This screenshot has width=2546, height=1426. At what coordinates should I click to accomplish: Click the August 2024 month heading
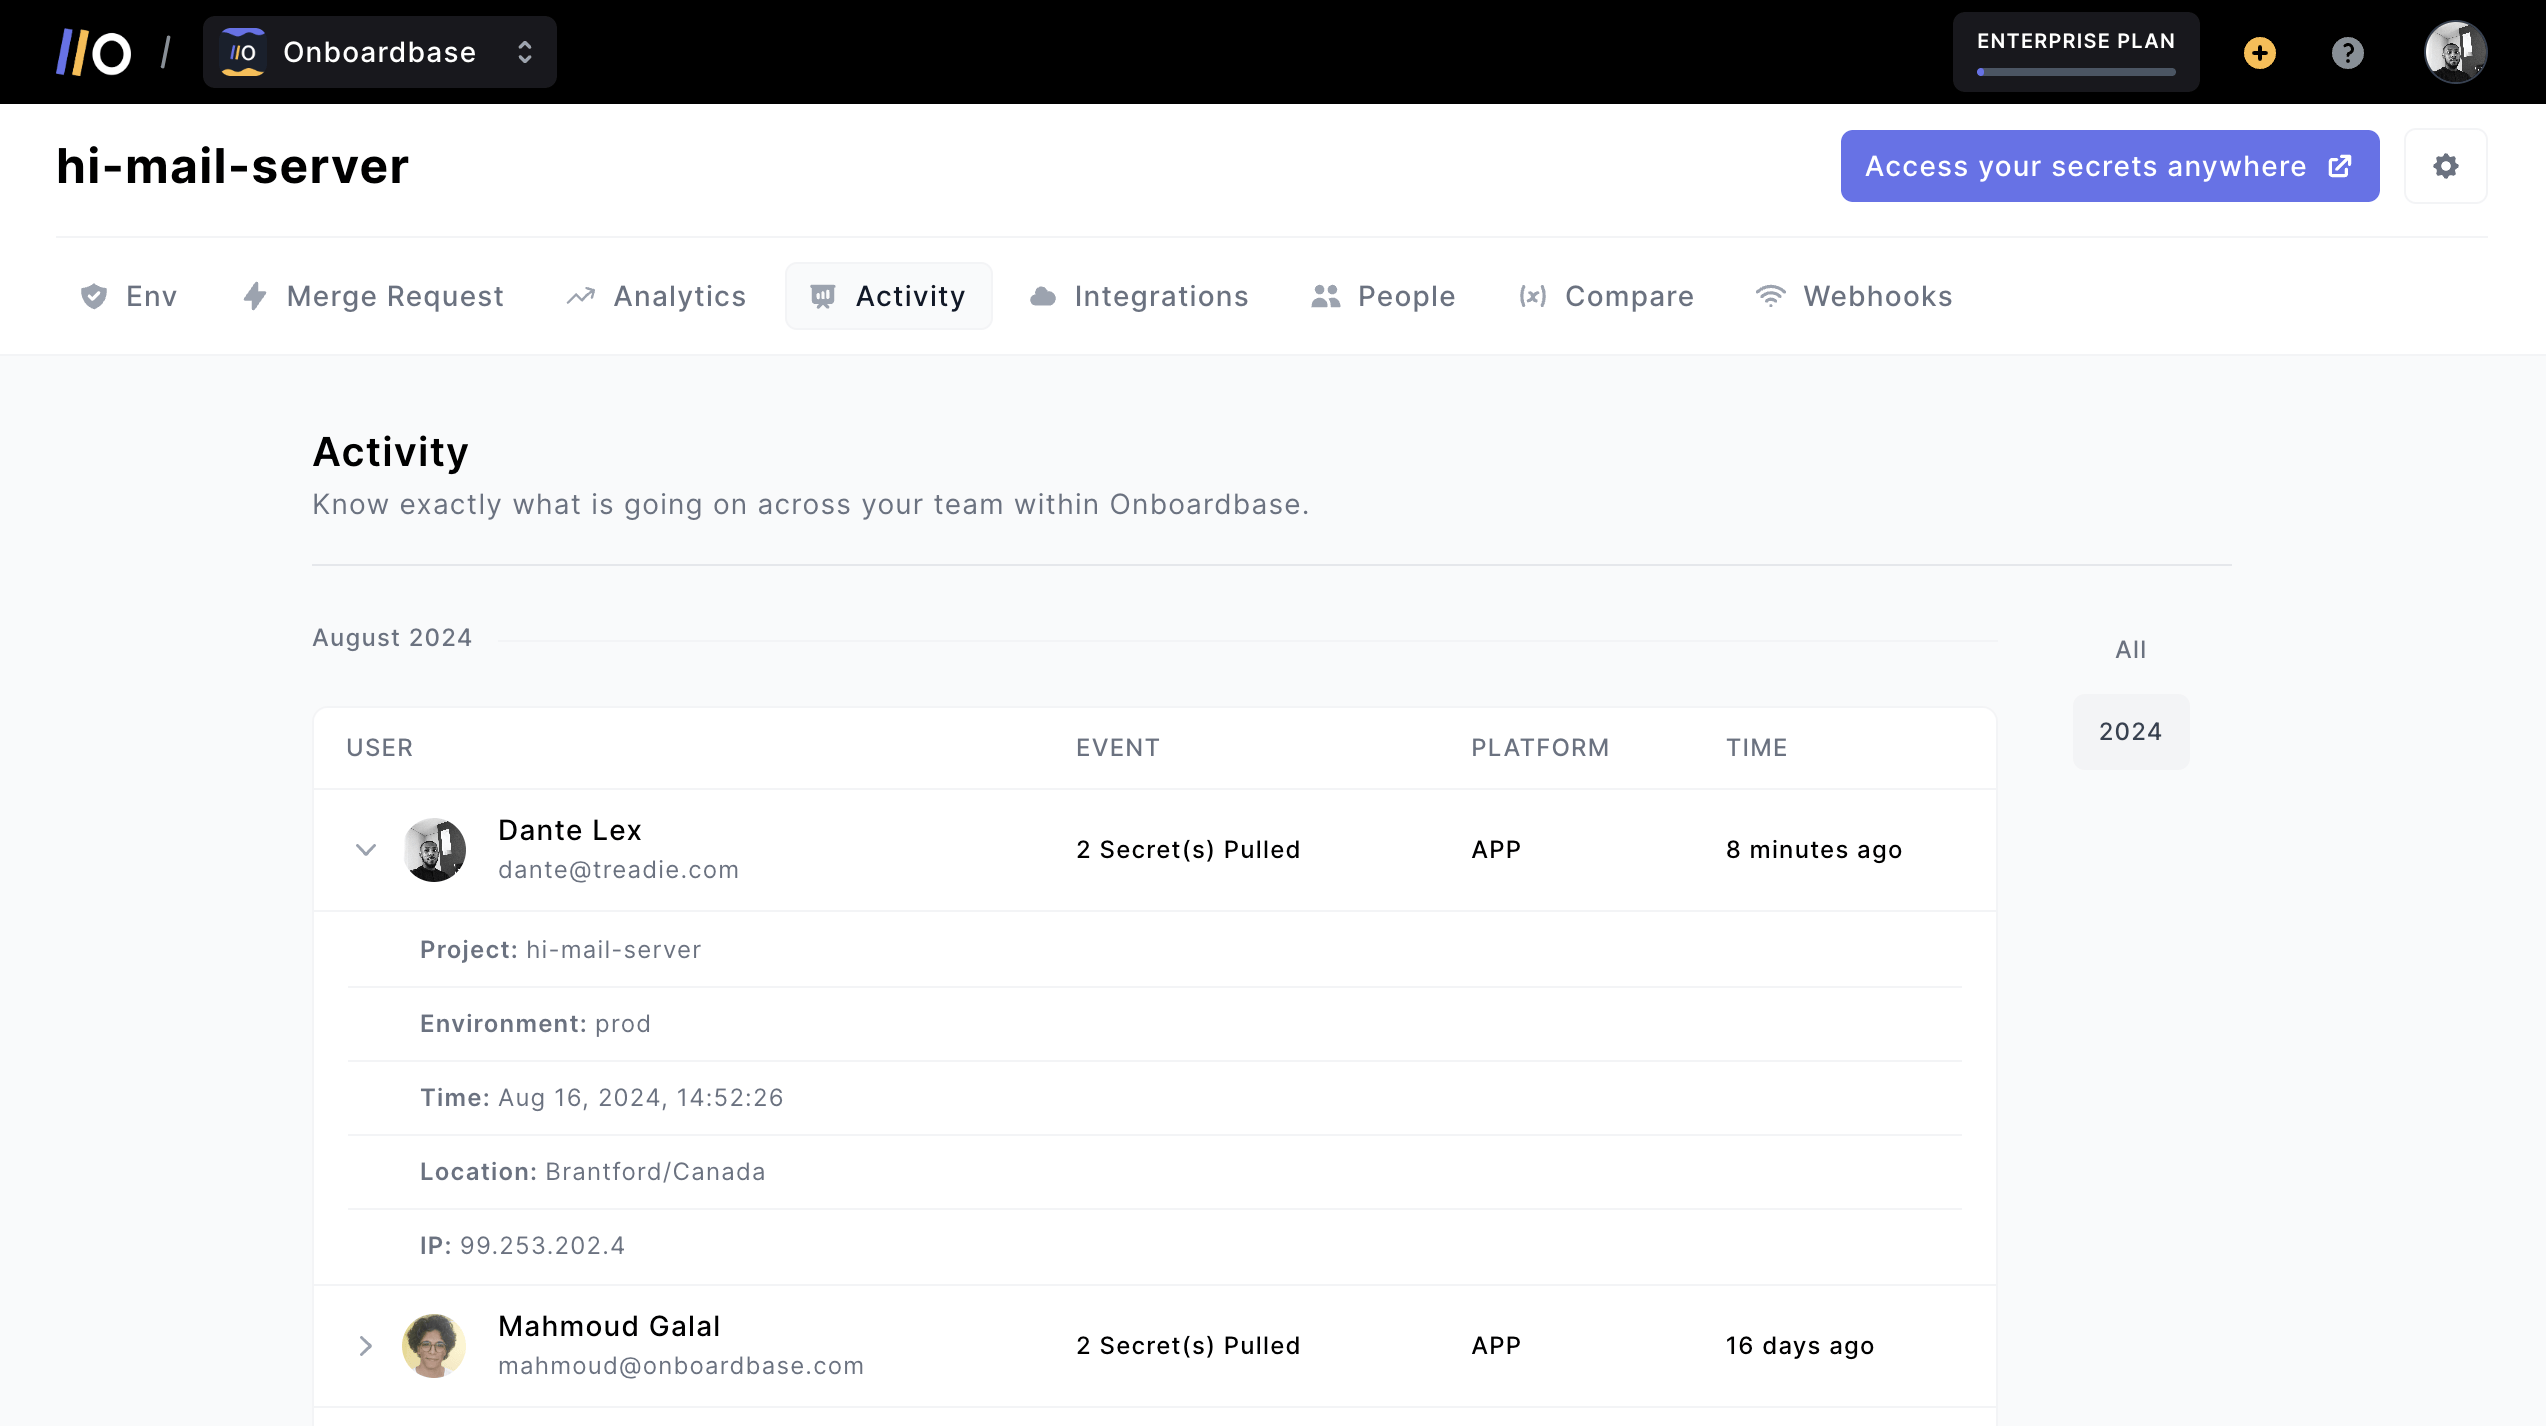[x=392, y=638]
